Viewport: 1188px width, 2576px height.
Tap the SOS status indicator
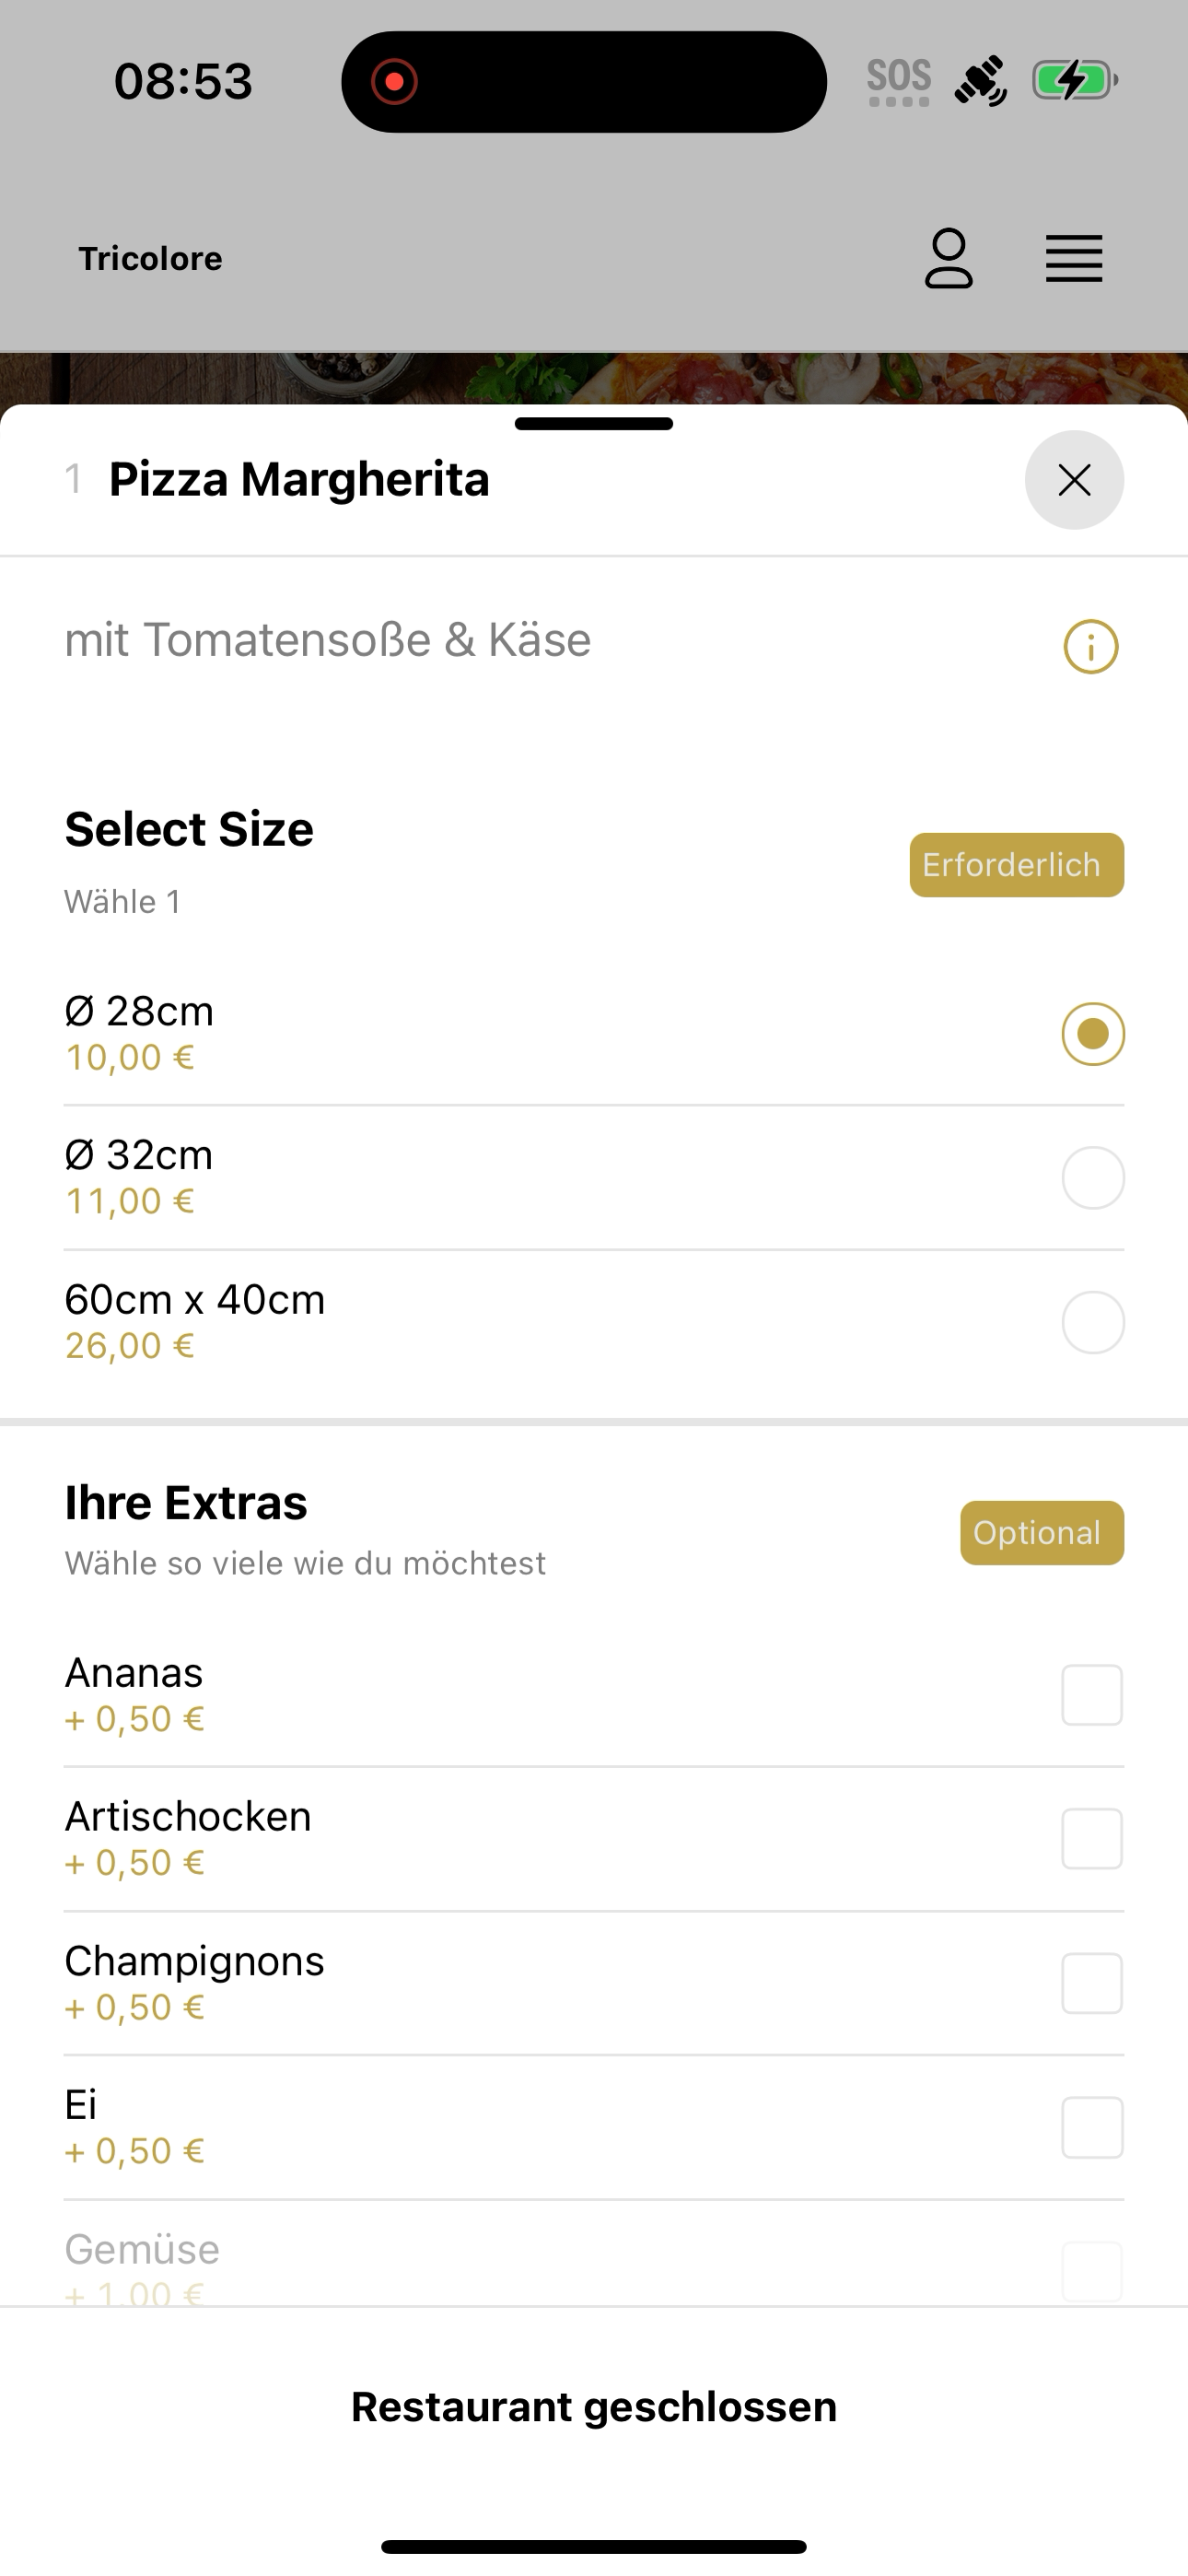[899, 81]
